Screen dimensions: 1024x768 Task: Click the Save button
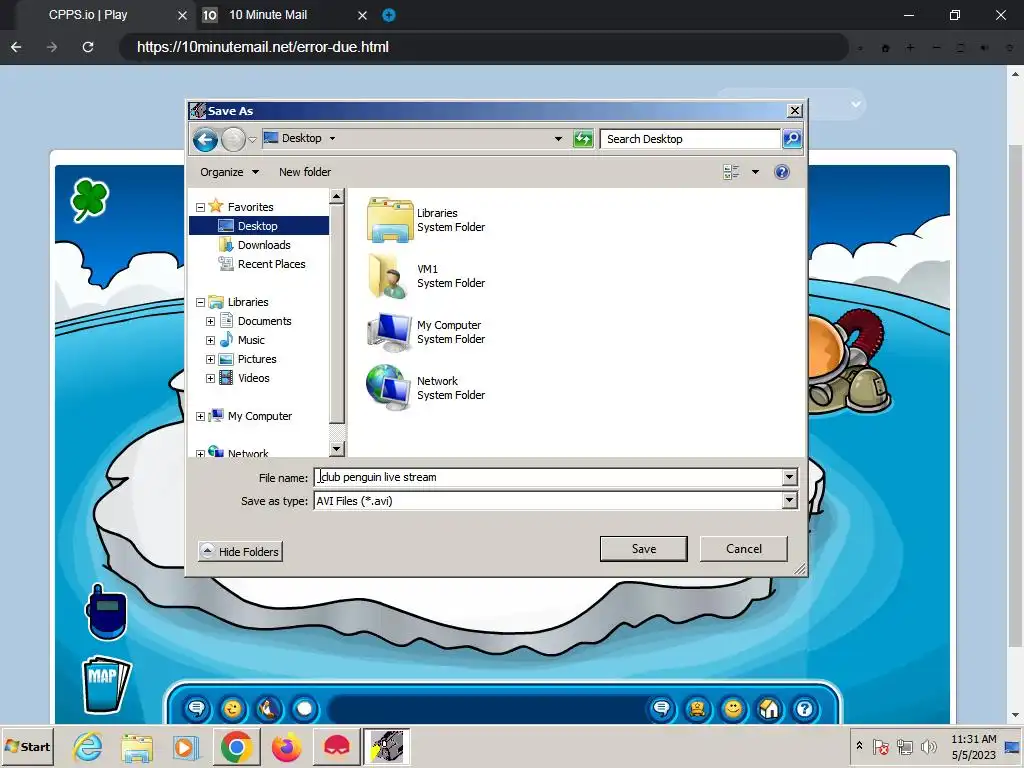tap(643, 549)
